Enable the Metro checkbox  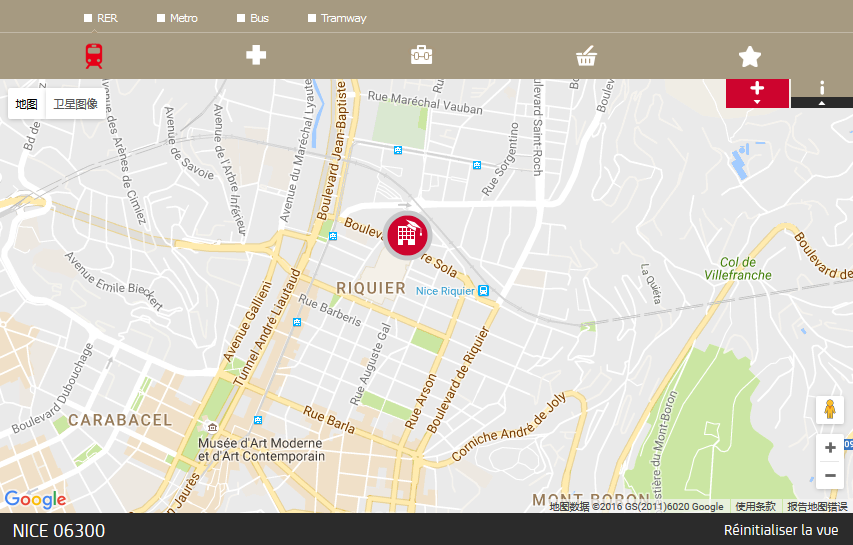coord(160,18)
